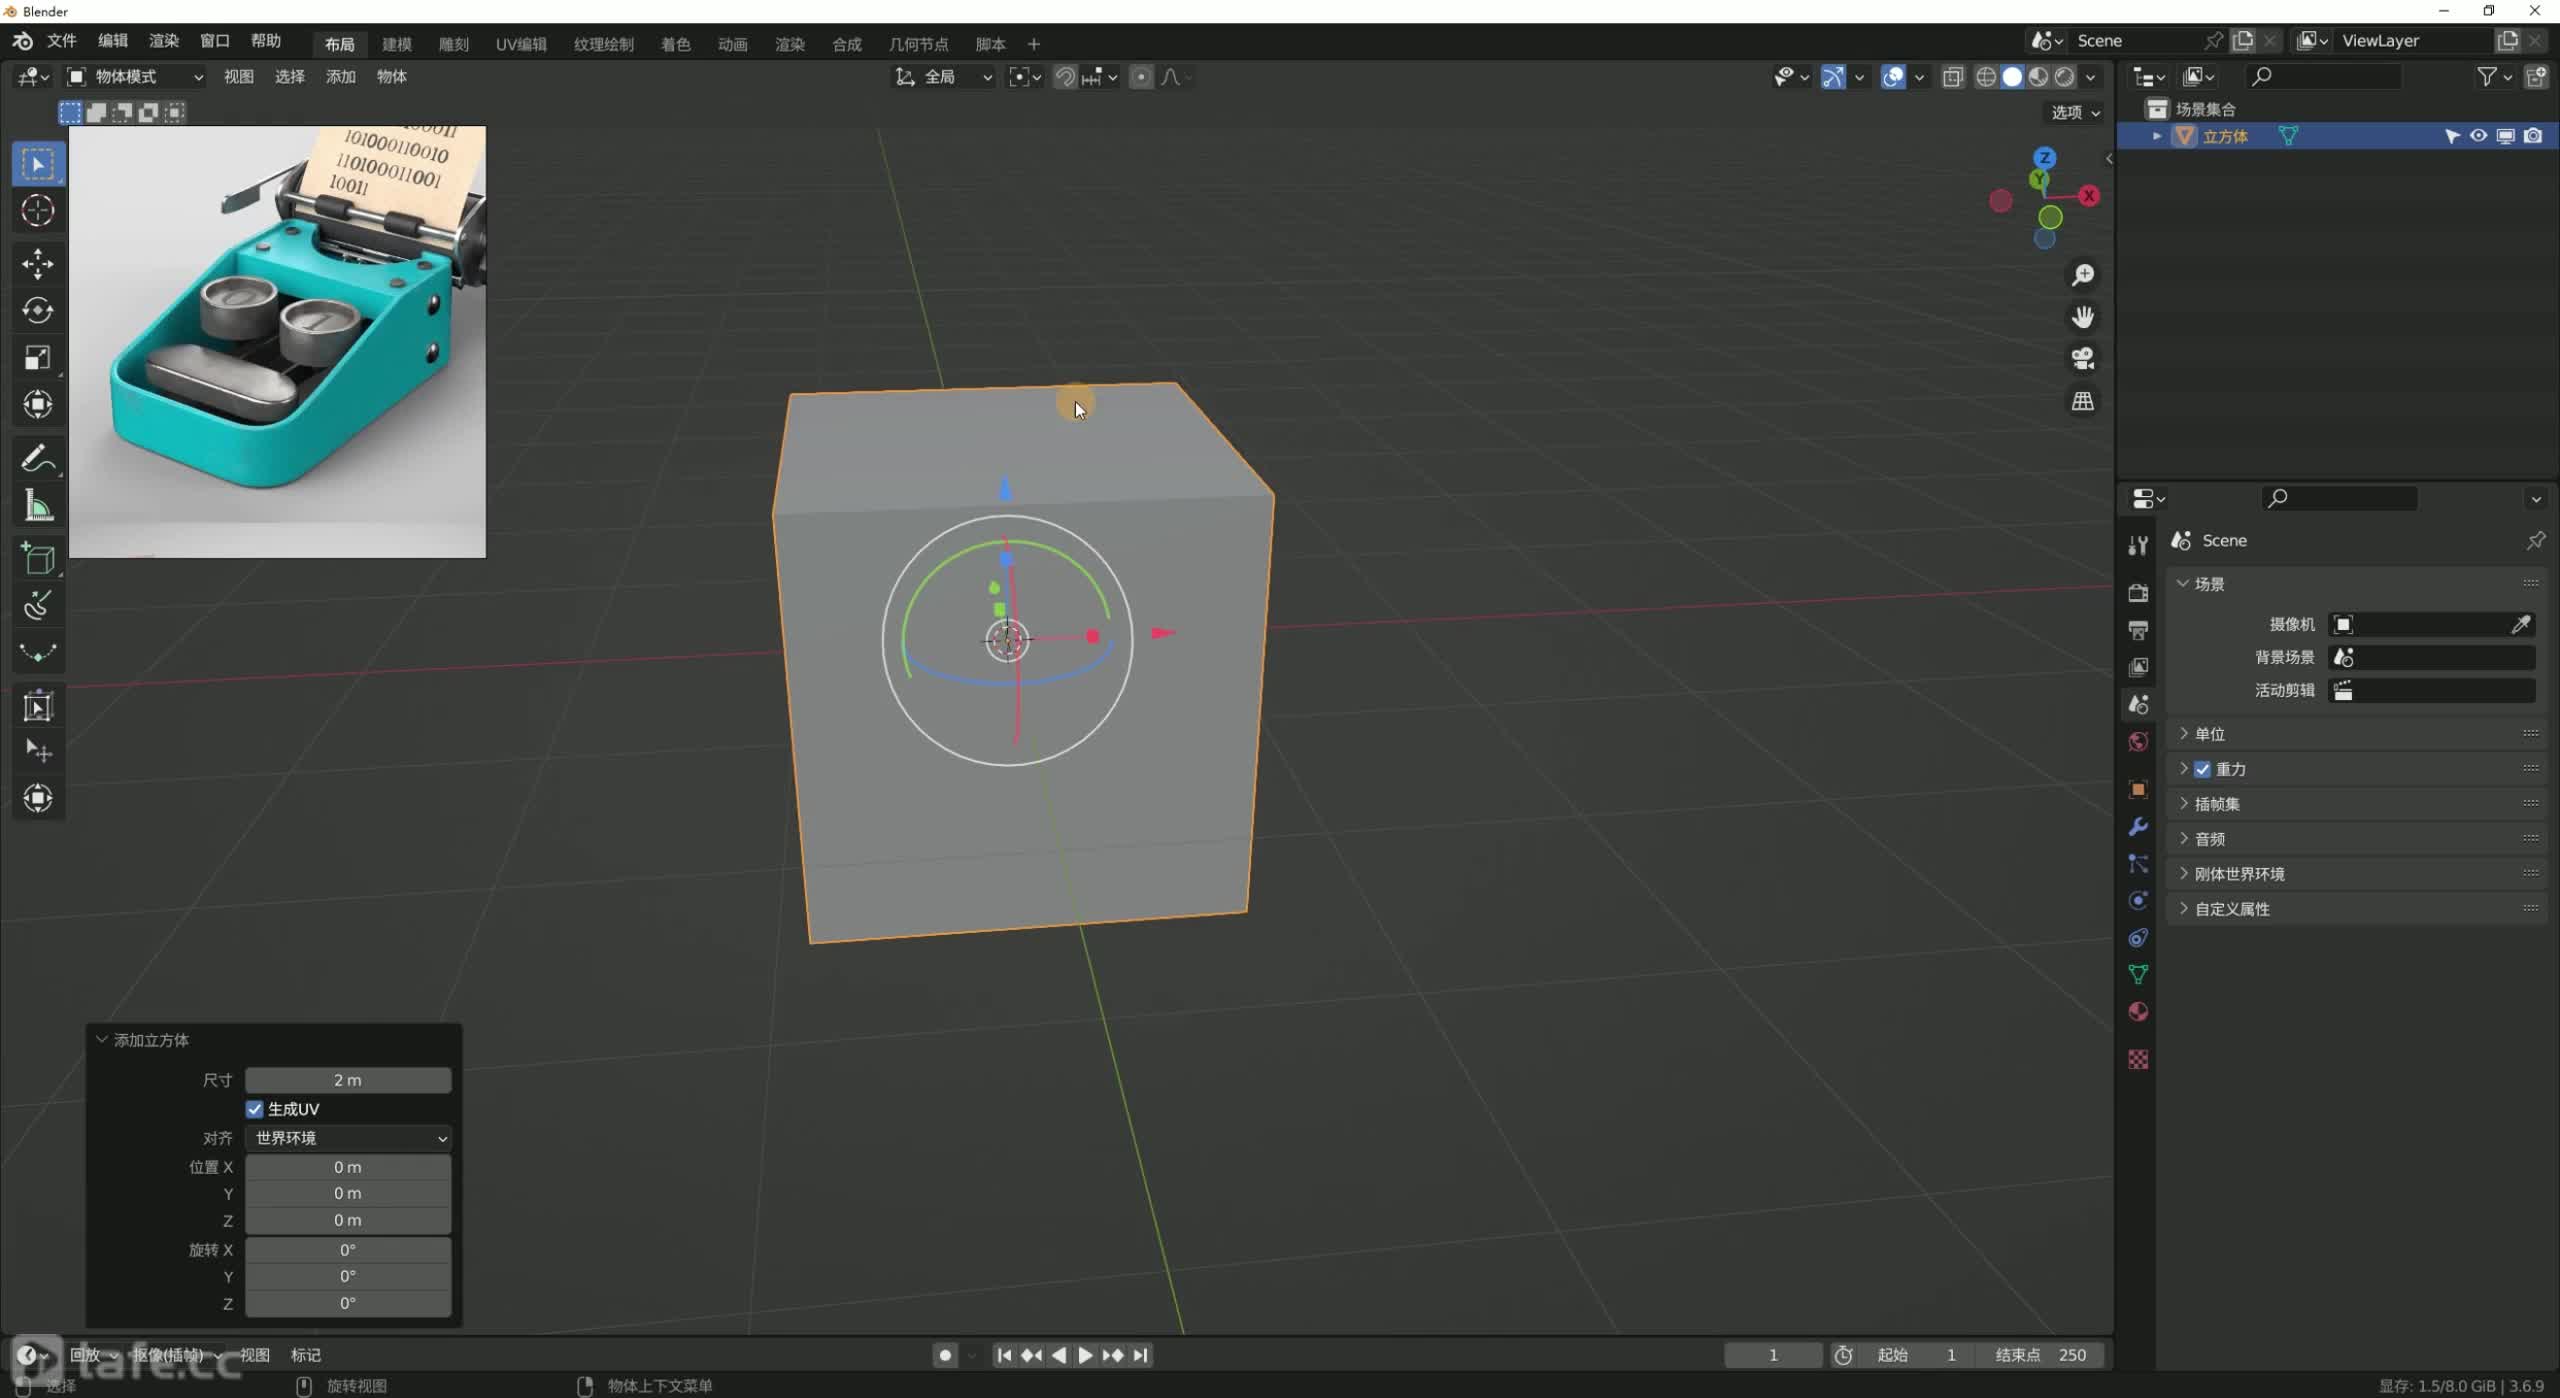Activate the Scale tool
The width and height of the screenshot is (2560, 1398).
click(38, 358)
